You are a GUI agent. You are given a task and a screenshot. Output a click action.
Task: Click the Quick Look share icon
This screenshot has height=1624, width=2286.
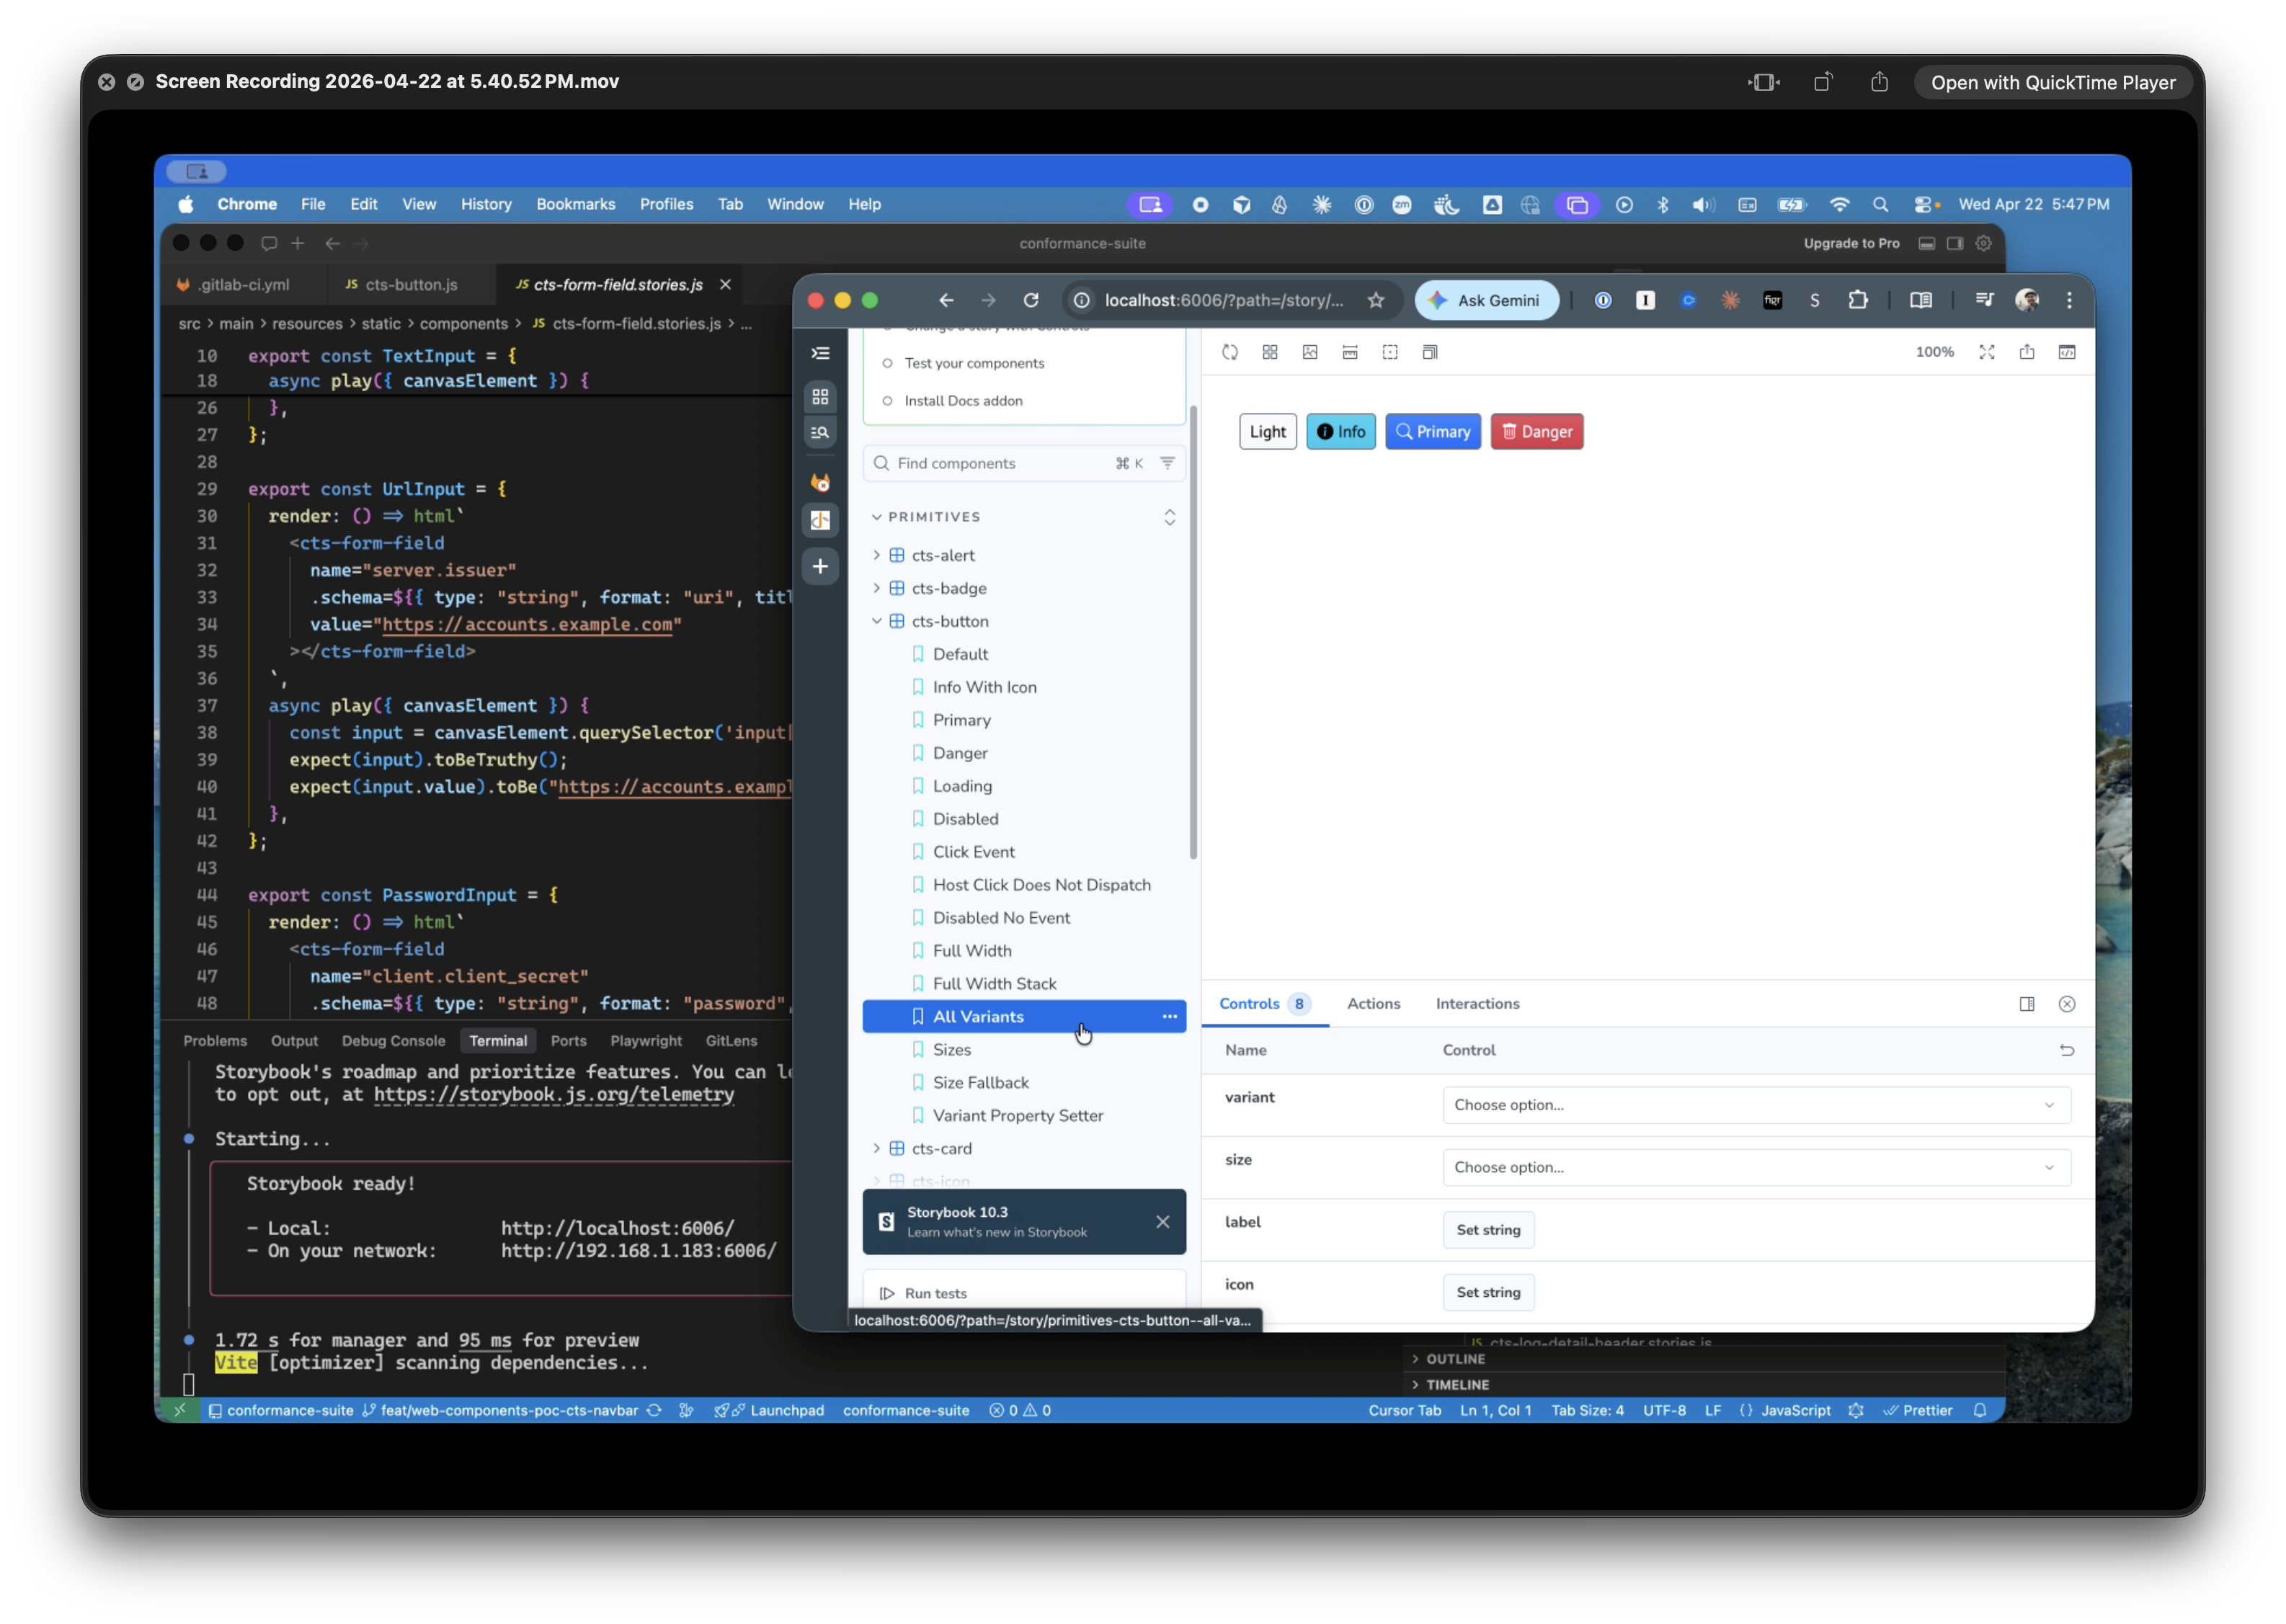[x=1879, y=82]
